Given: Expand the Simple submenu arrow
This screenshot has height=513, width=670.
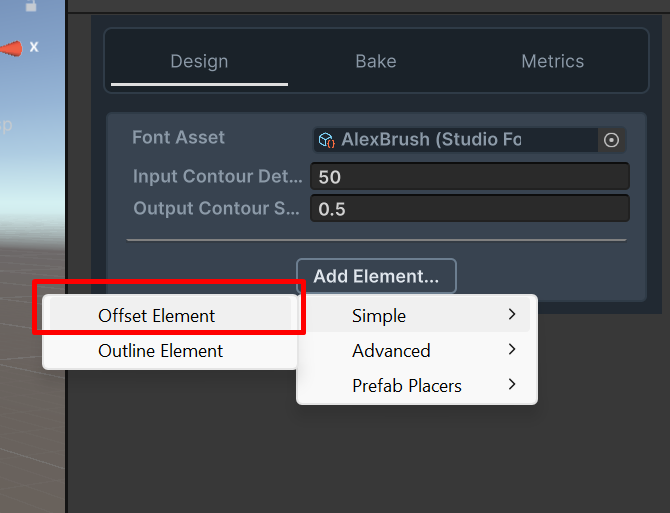Looking at the screenshot, I should (x=512, y=314).
